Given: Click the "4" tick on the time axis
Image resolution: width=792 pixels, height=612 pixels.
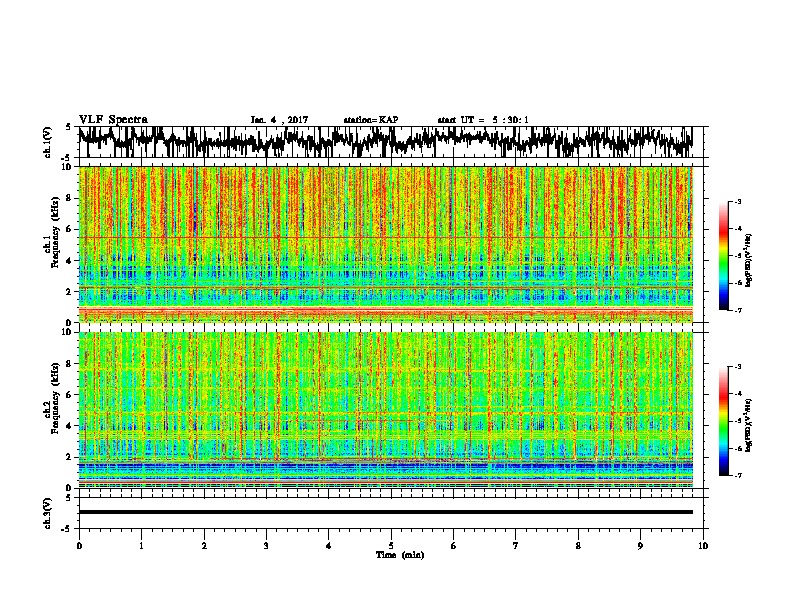Looking at the screenshot, I should tap(329, 546).
